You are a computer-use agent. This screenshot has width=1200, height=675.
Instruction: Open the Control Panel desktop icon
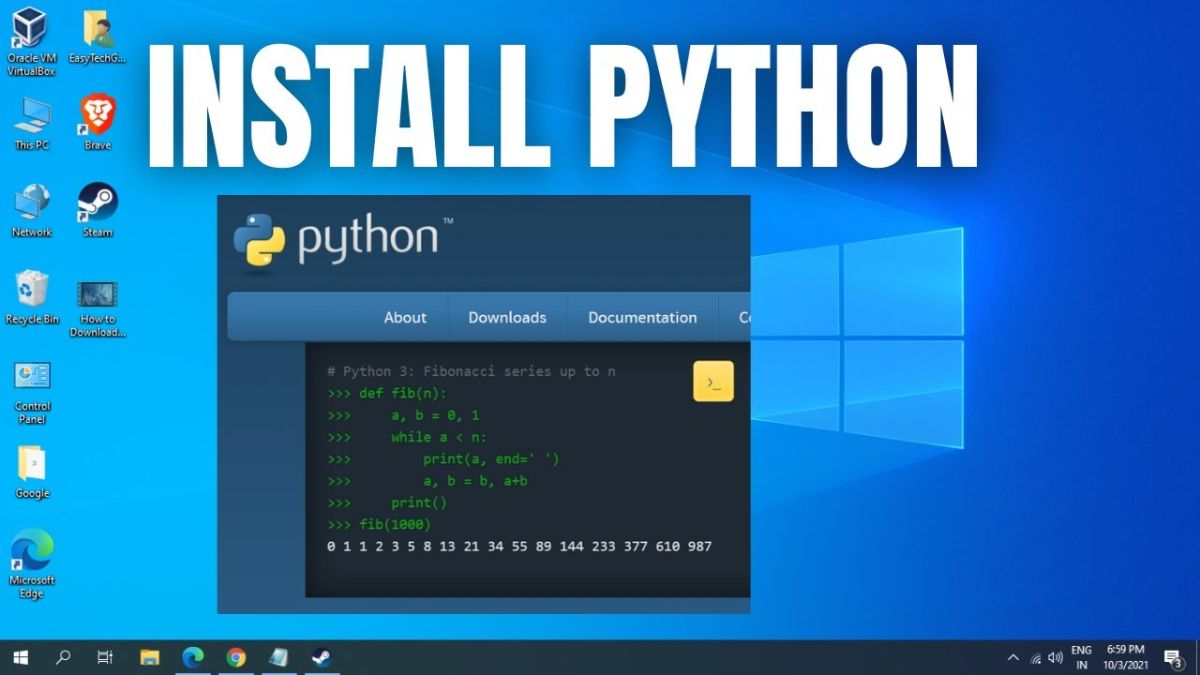tap(32, 378)
